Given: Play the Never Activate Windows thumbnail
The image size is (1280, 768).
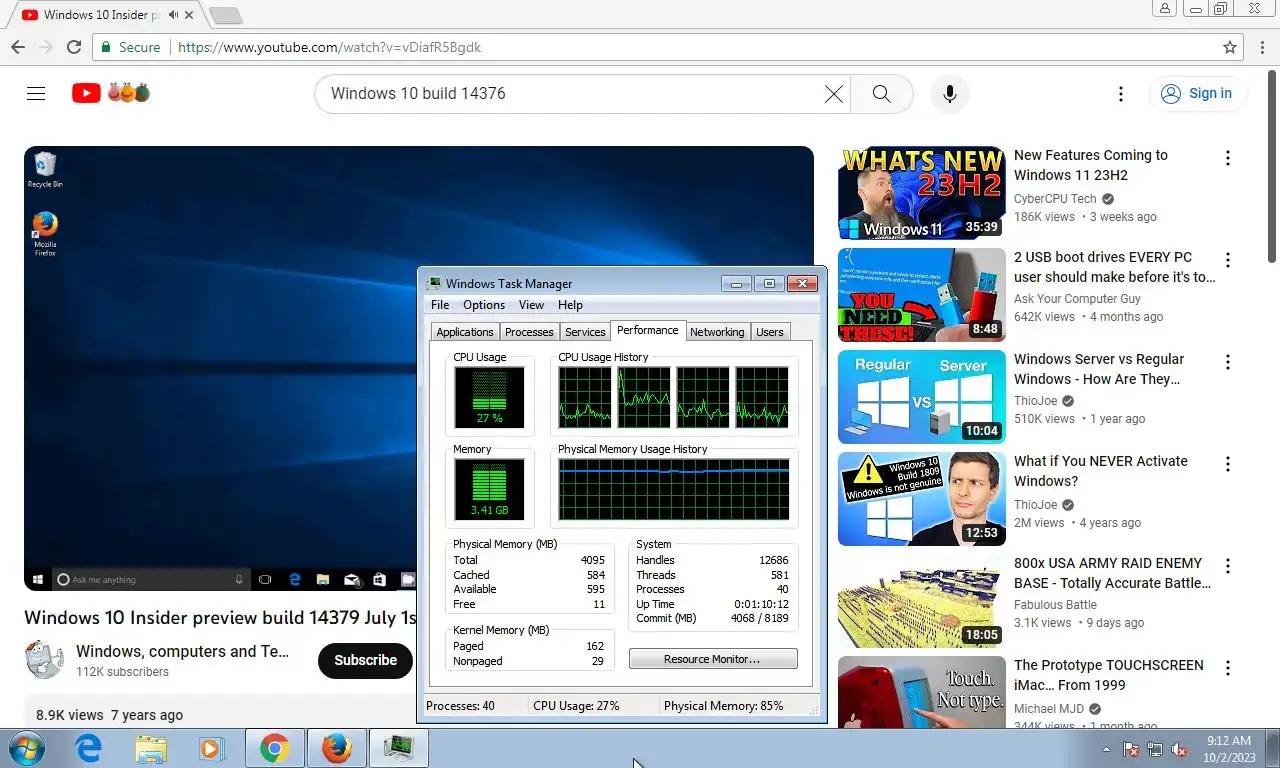Looking at the screenshot, I should click(x=922, y=499).
